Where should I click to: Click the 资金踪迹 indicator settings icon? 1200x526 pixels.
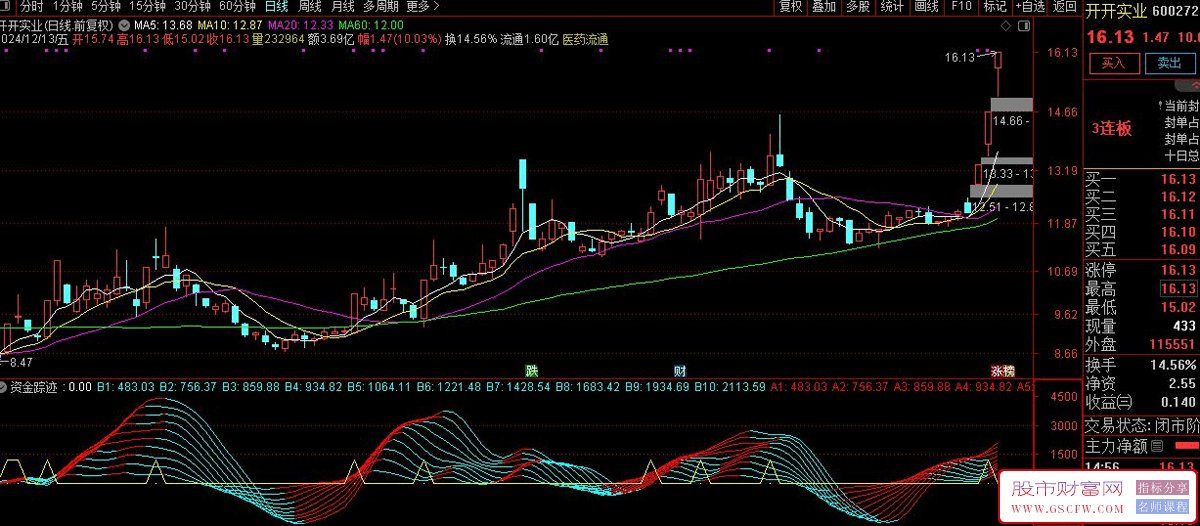coord(4,387)
